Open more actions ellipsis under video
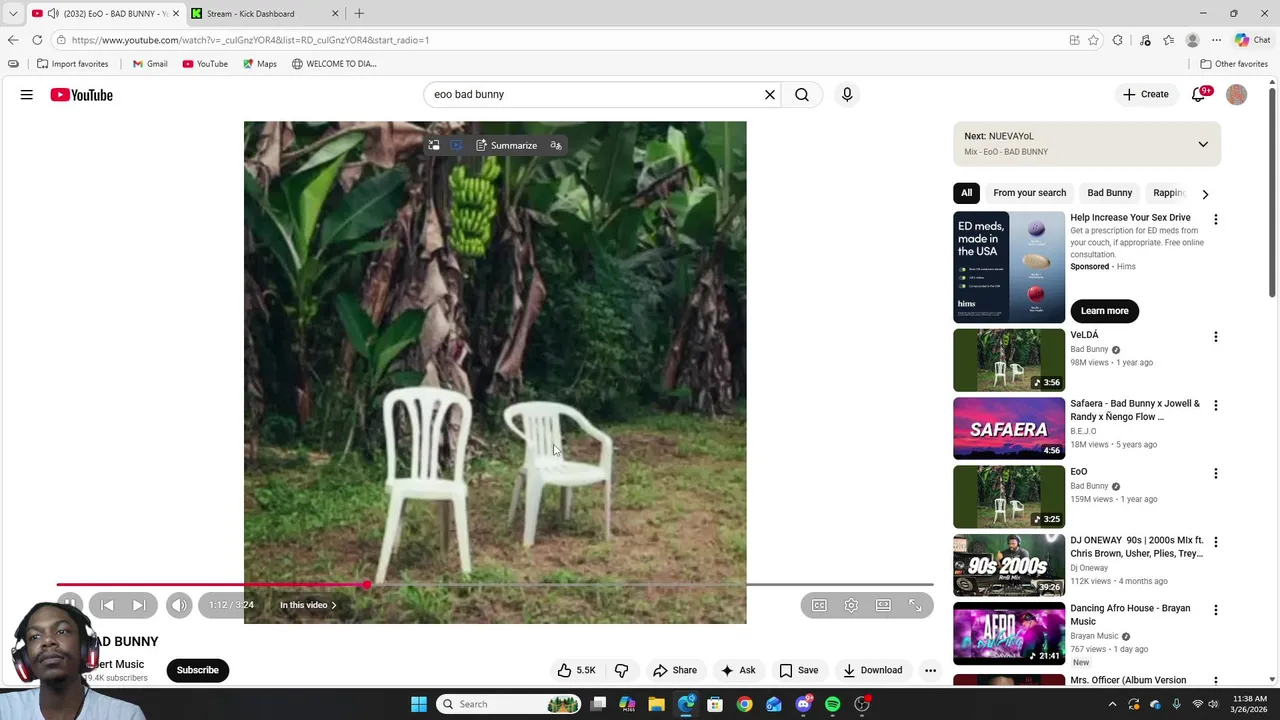1280x720 pixels. pyautogui.click(x=930, y=670)
